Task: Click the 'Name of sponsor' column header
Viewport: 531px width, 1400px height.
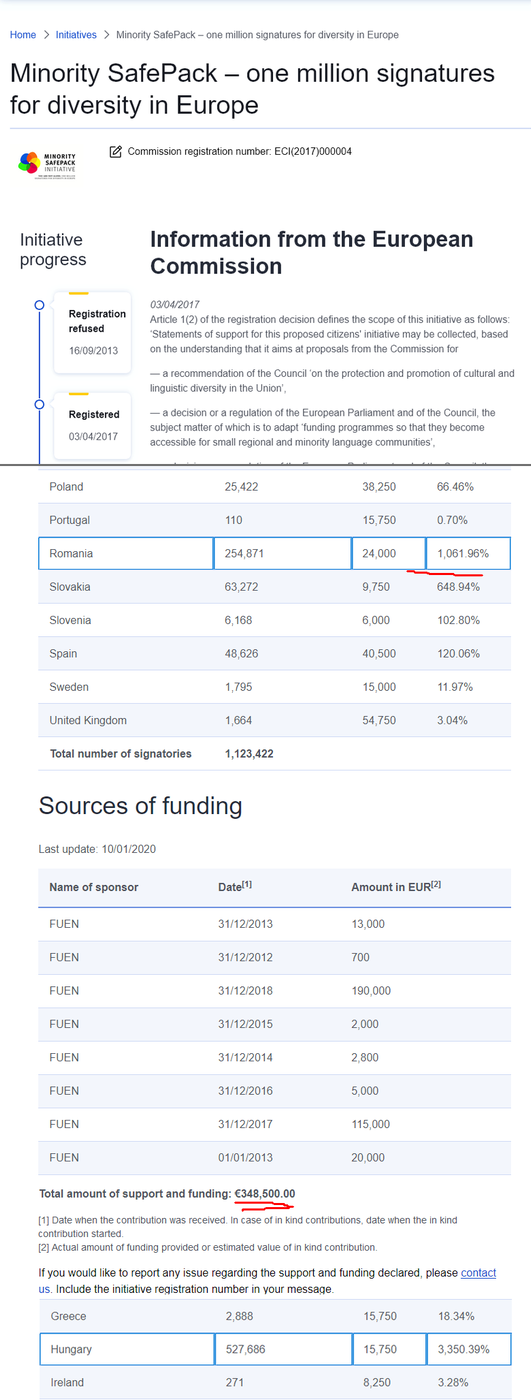Action: [x=94, y=887]
